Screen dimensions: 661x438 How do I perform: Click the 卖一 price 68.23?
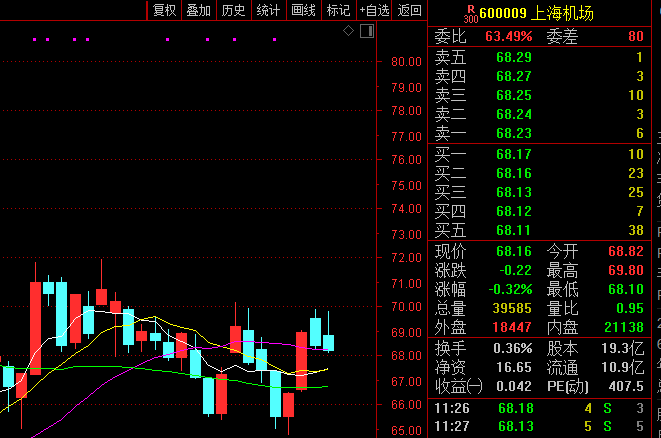pyautogui.click(x=514, y=133)
